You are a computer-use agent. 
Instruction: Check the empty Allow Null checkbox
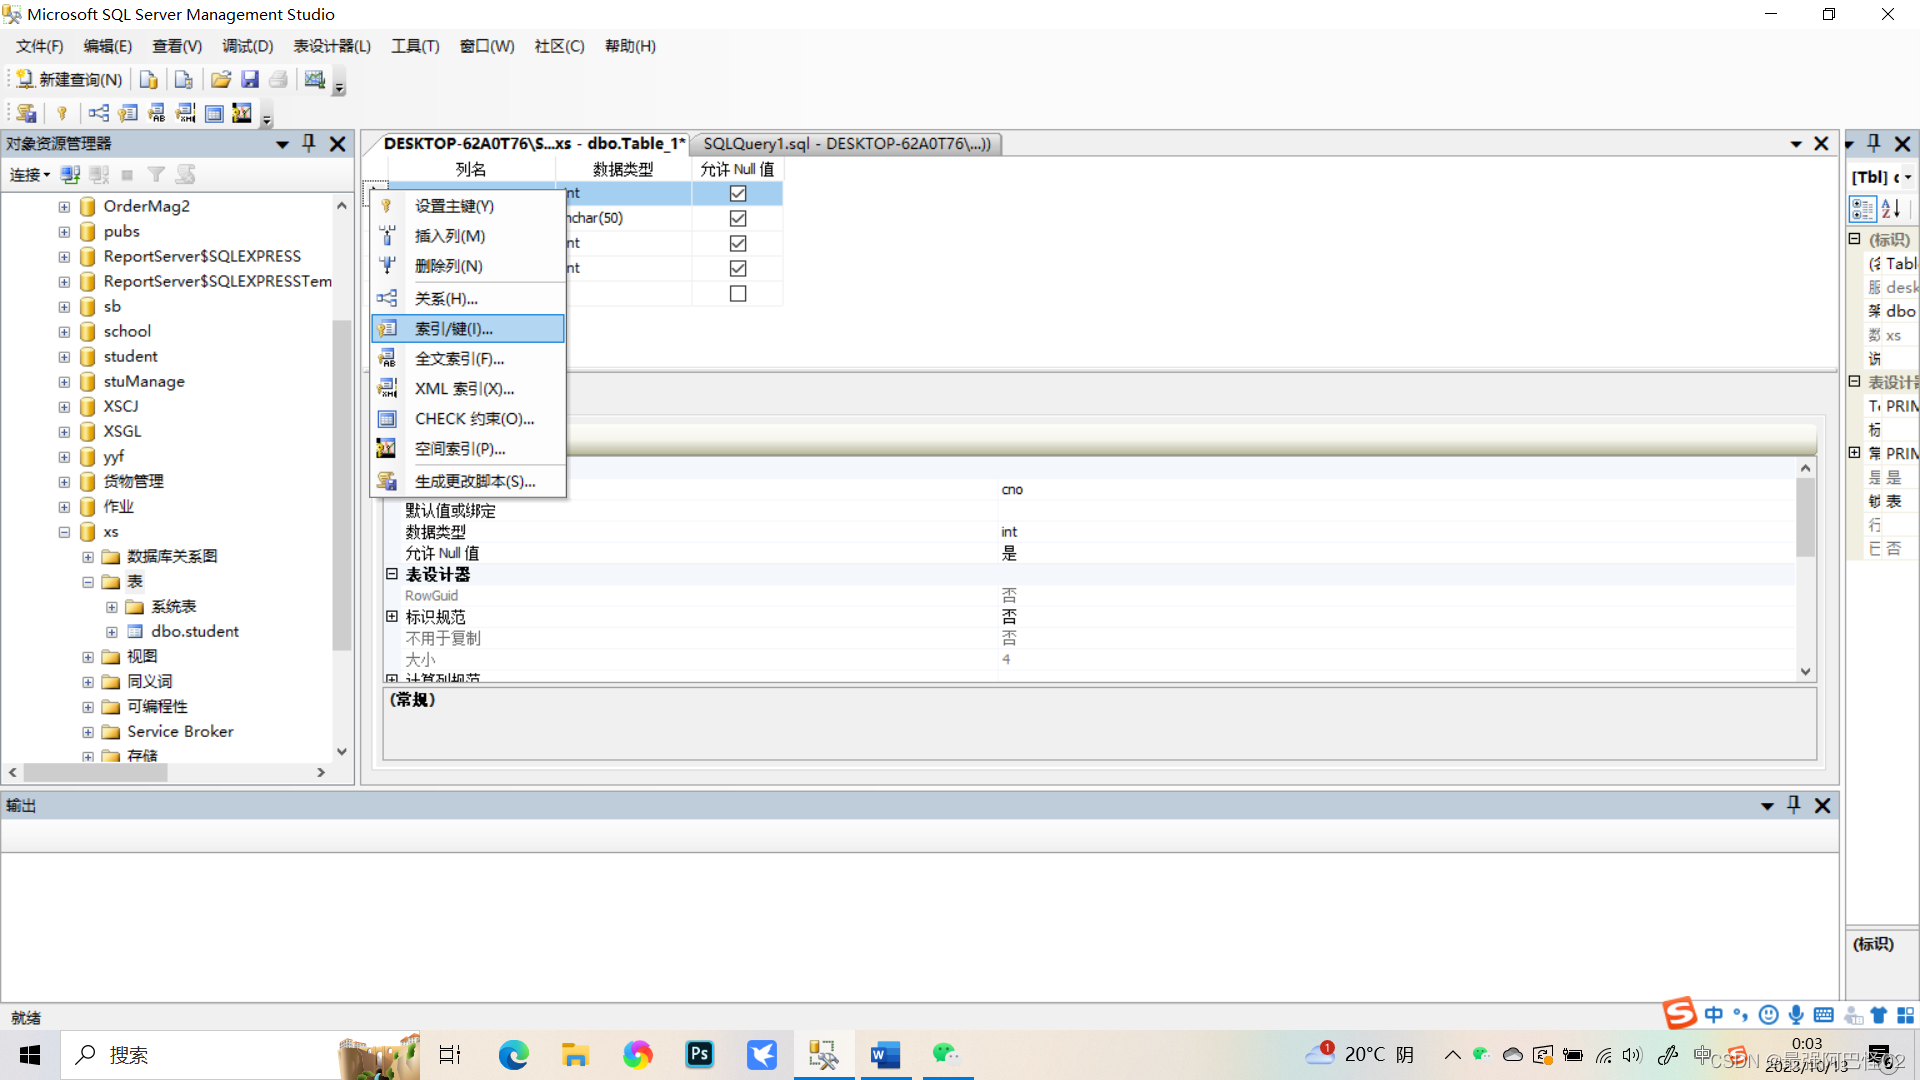point(738,294)
